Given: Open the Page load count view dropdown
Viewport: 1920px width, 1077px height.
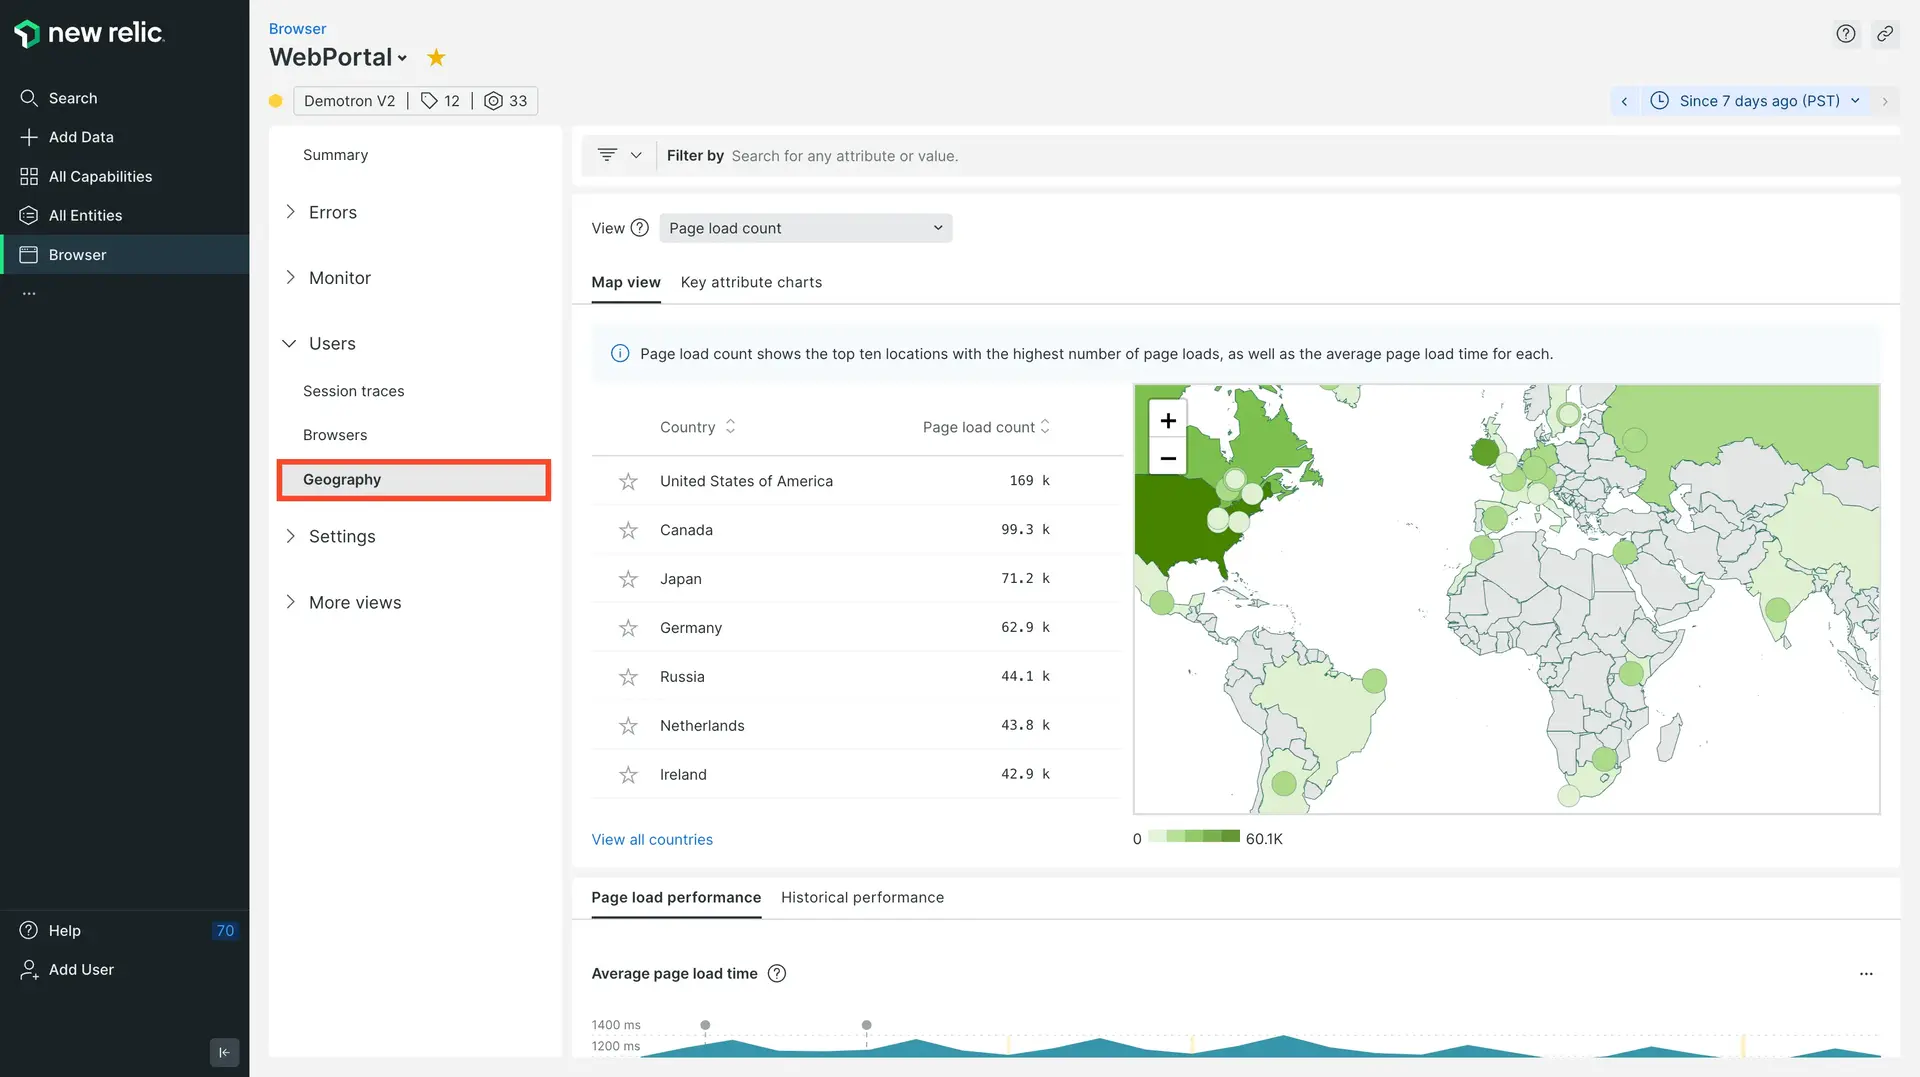Looking at the screenshot, I should tap(805, 228).
